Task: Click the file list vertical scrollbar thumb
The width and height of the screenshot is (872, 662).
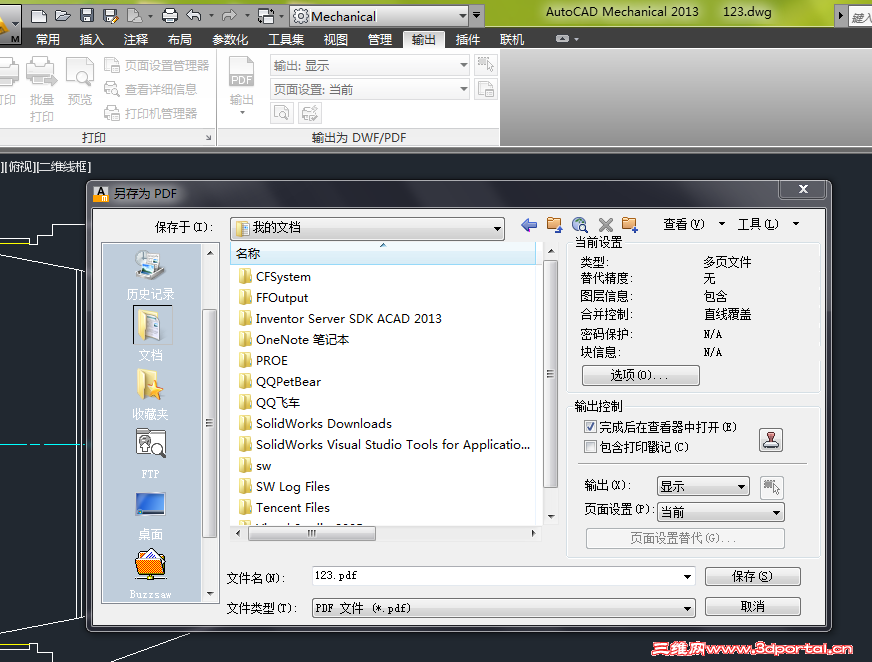Action: 551,374
